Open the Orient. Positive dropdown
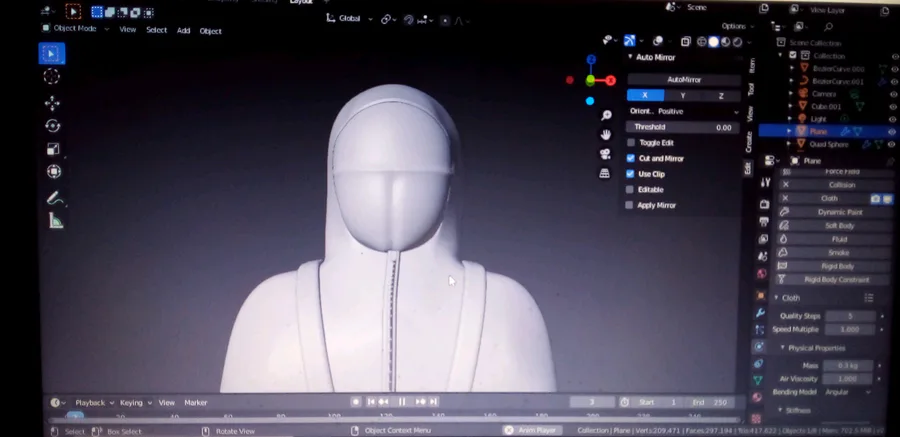 point(684,111)
